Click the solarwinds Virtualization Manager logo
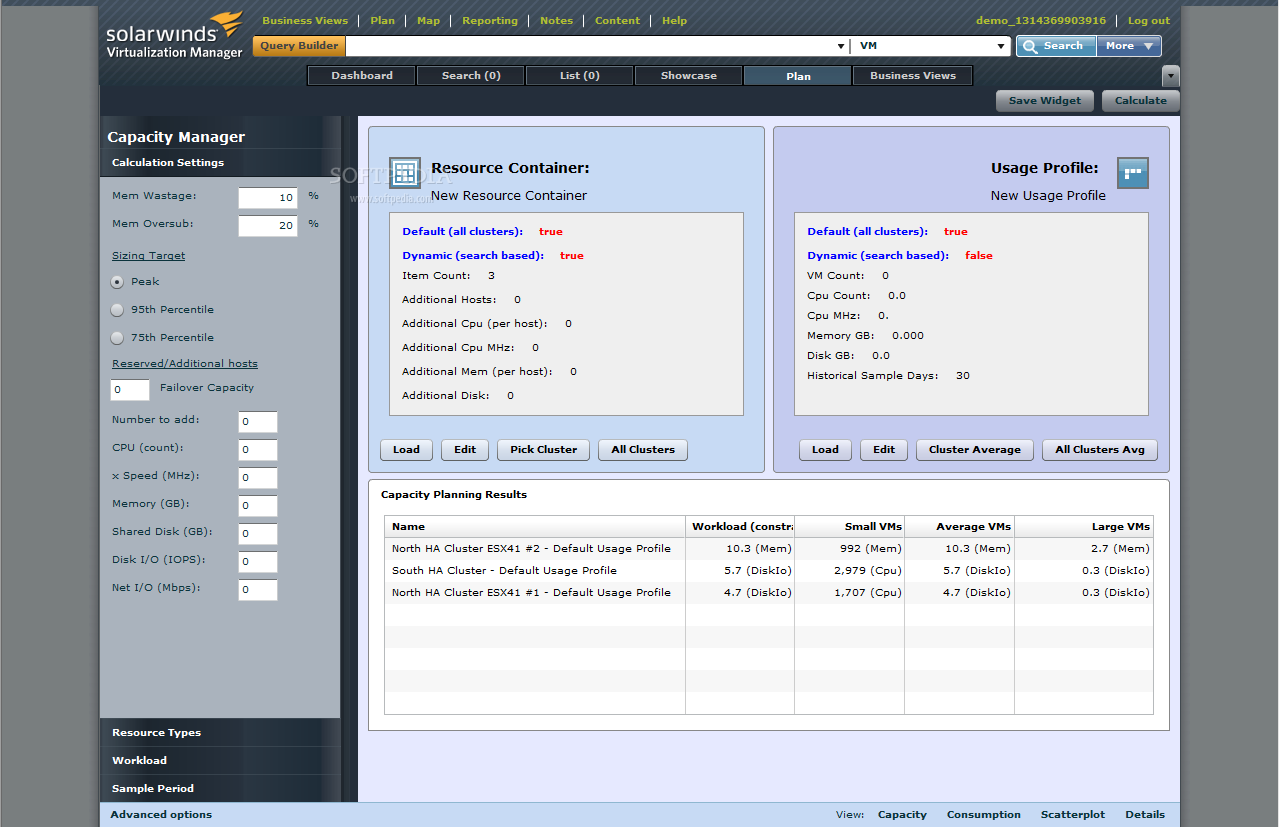 coord(175,35)
